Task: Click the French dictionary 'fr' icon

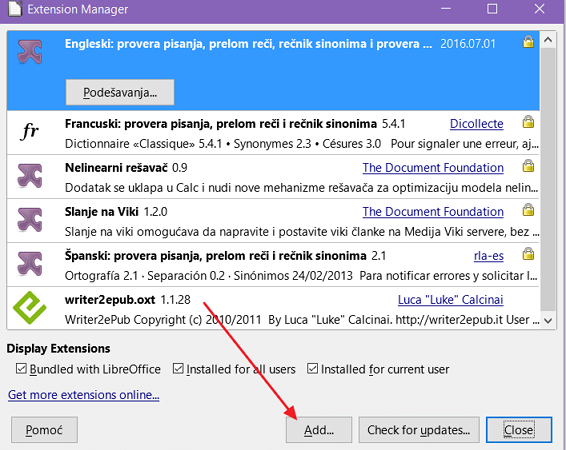Action: point(30,131)
